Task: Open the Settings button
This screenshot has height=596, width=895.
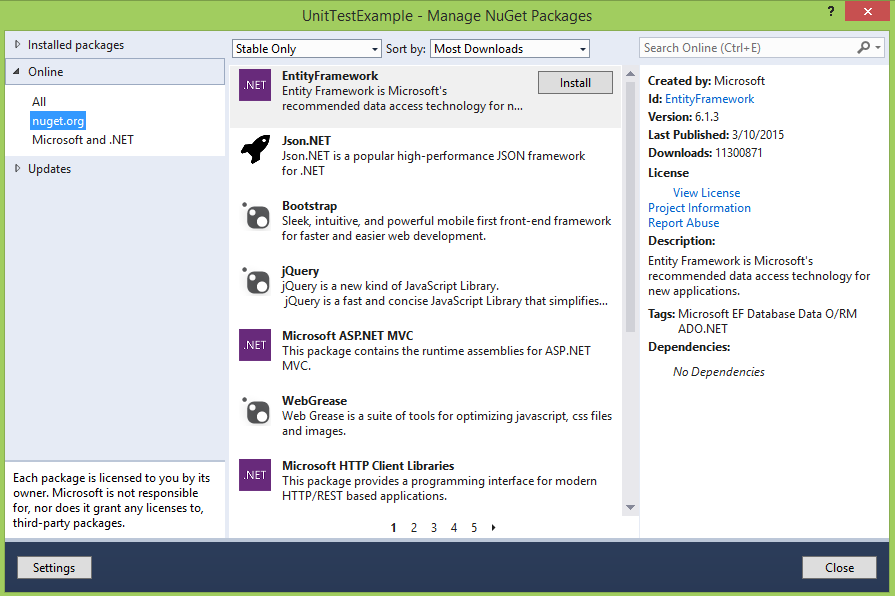Action: [54, 567]
